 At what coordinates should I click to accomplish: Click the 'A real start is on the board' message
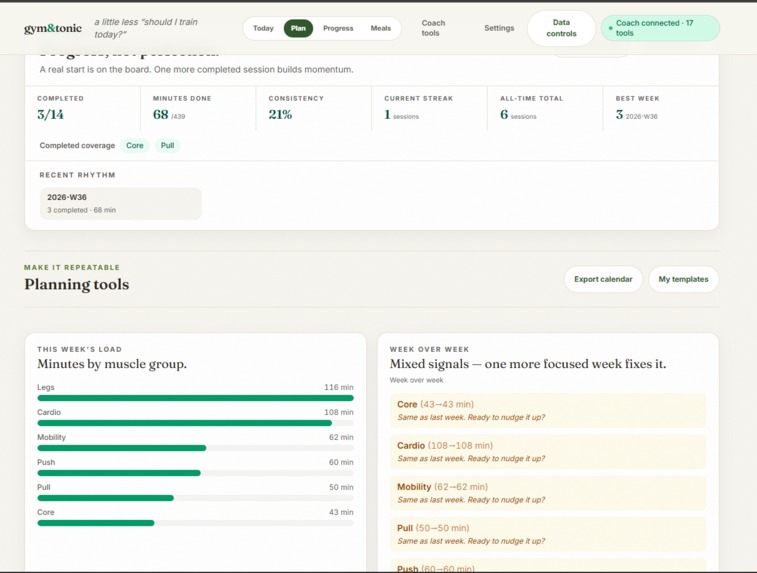tap(196, 70)
